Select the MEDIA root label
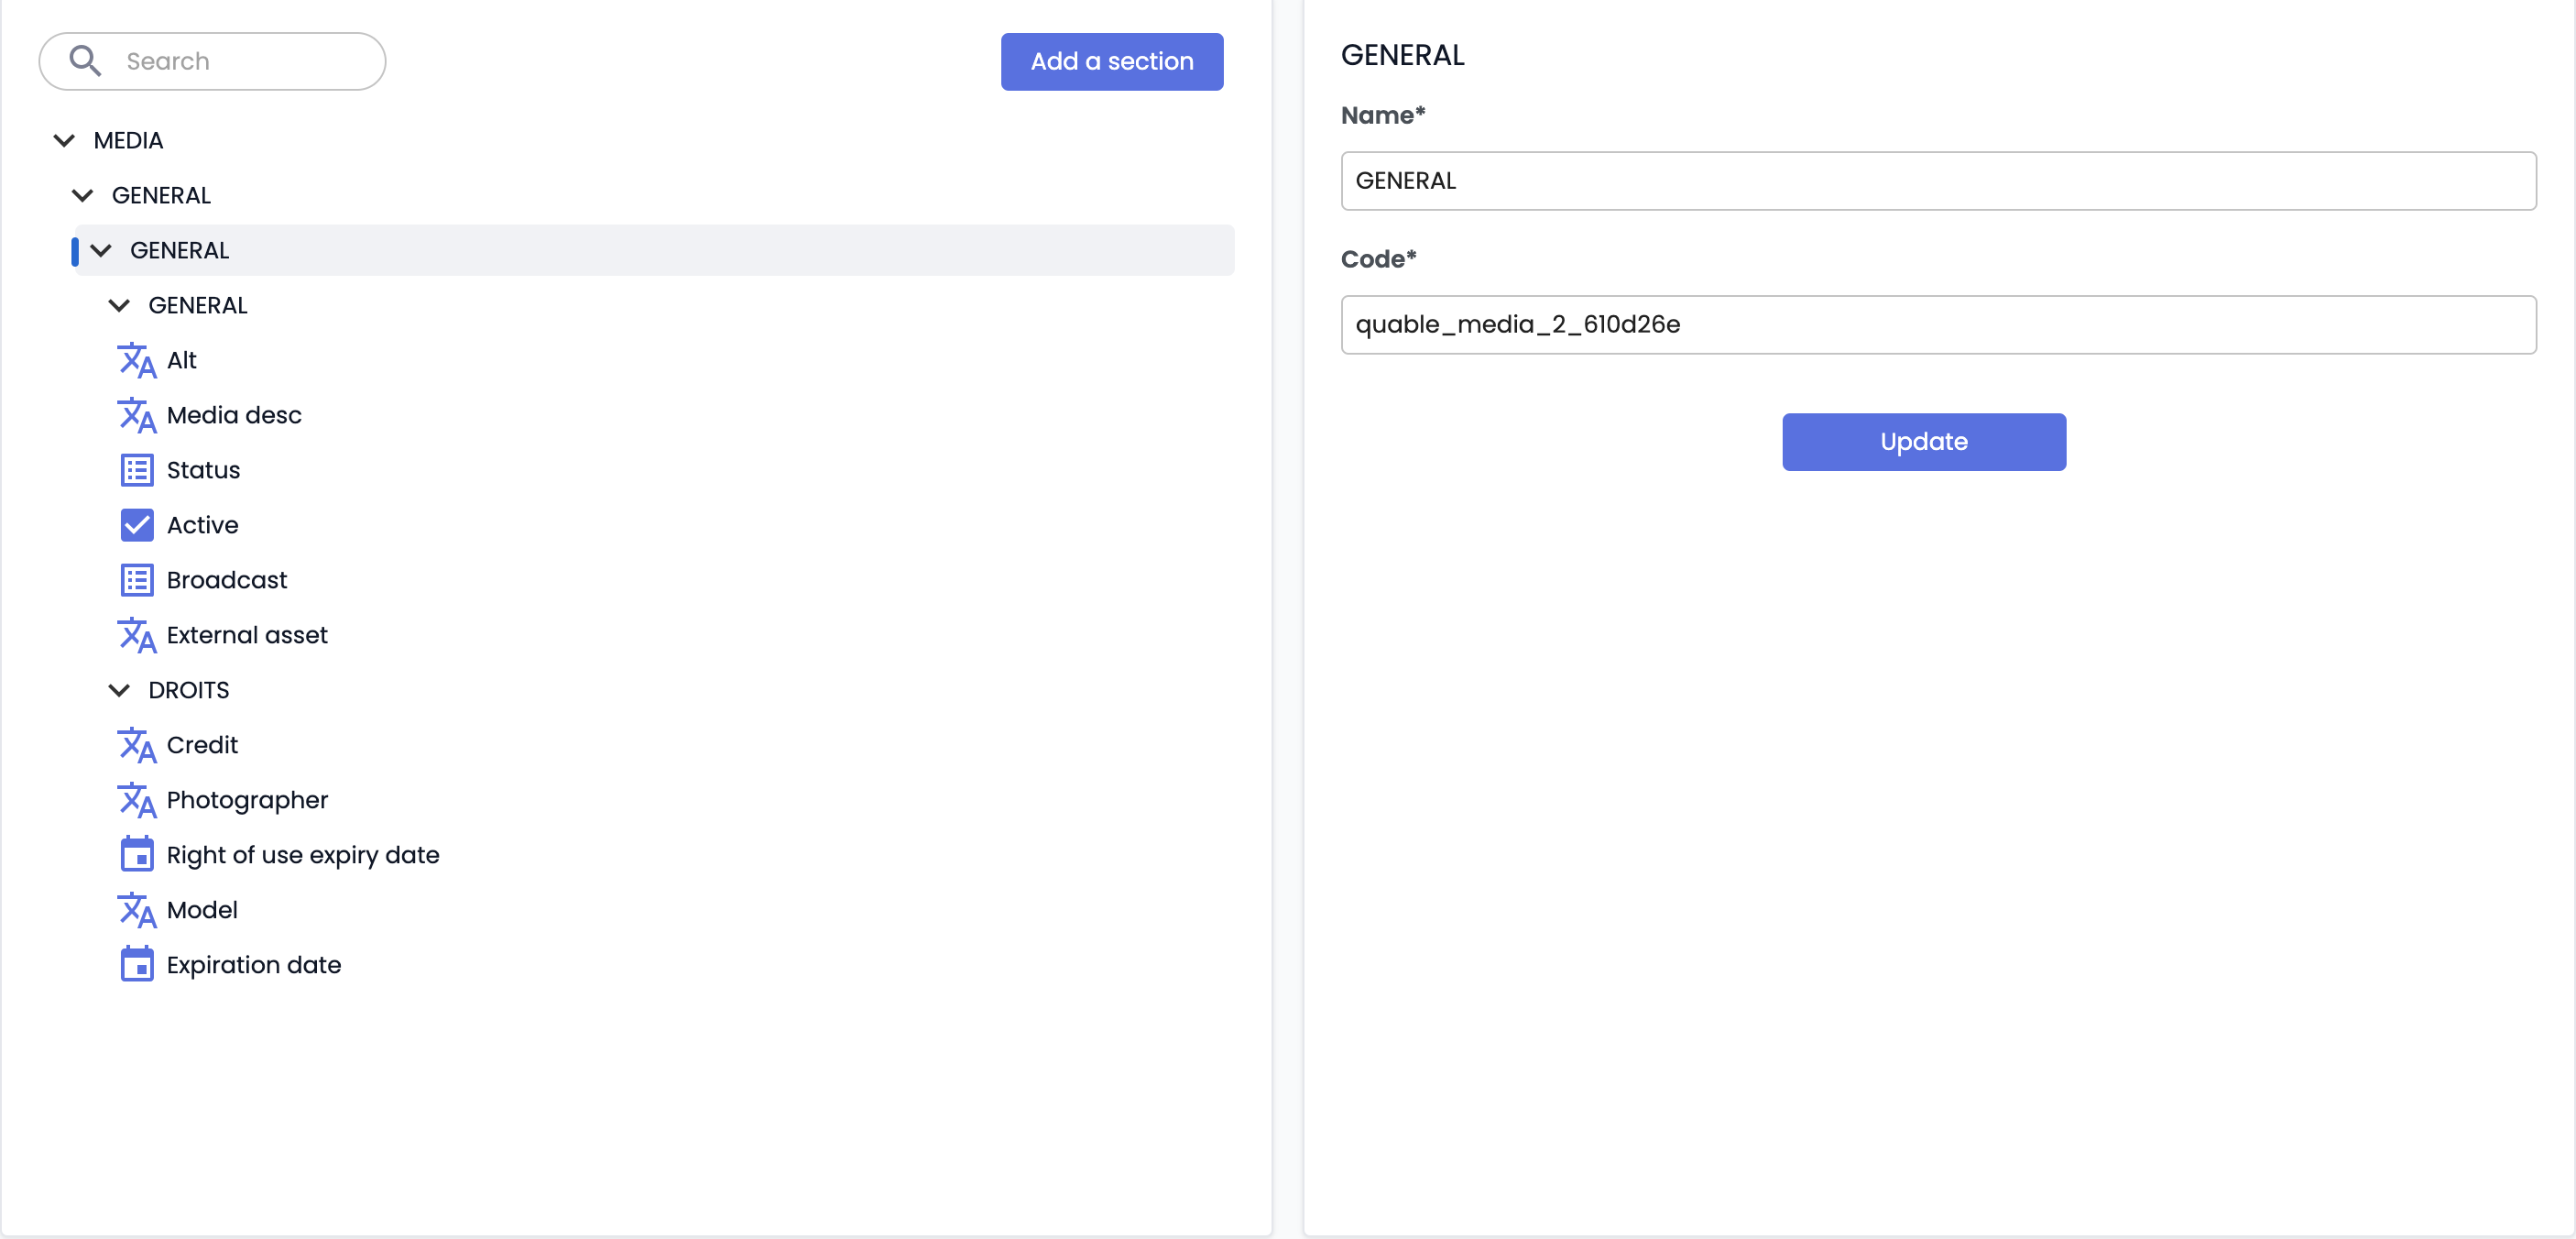The width and height of the screenshot is (2576, 1239). [128, 140]
